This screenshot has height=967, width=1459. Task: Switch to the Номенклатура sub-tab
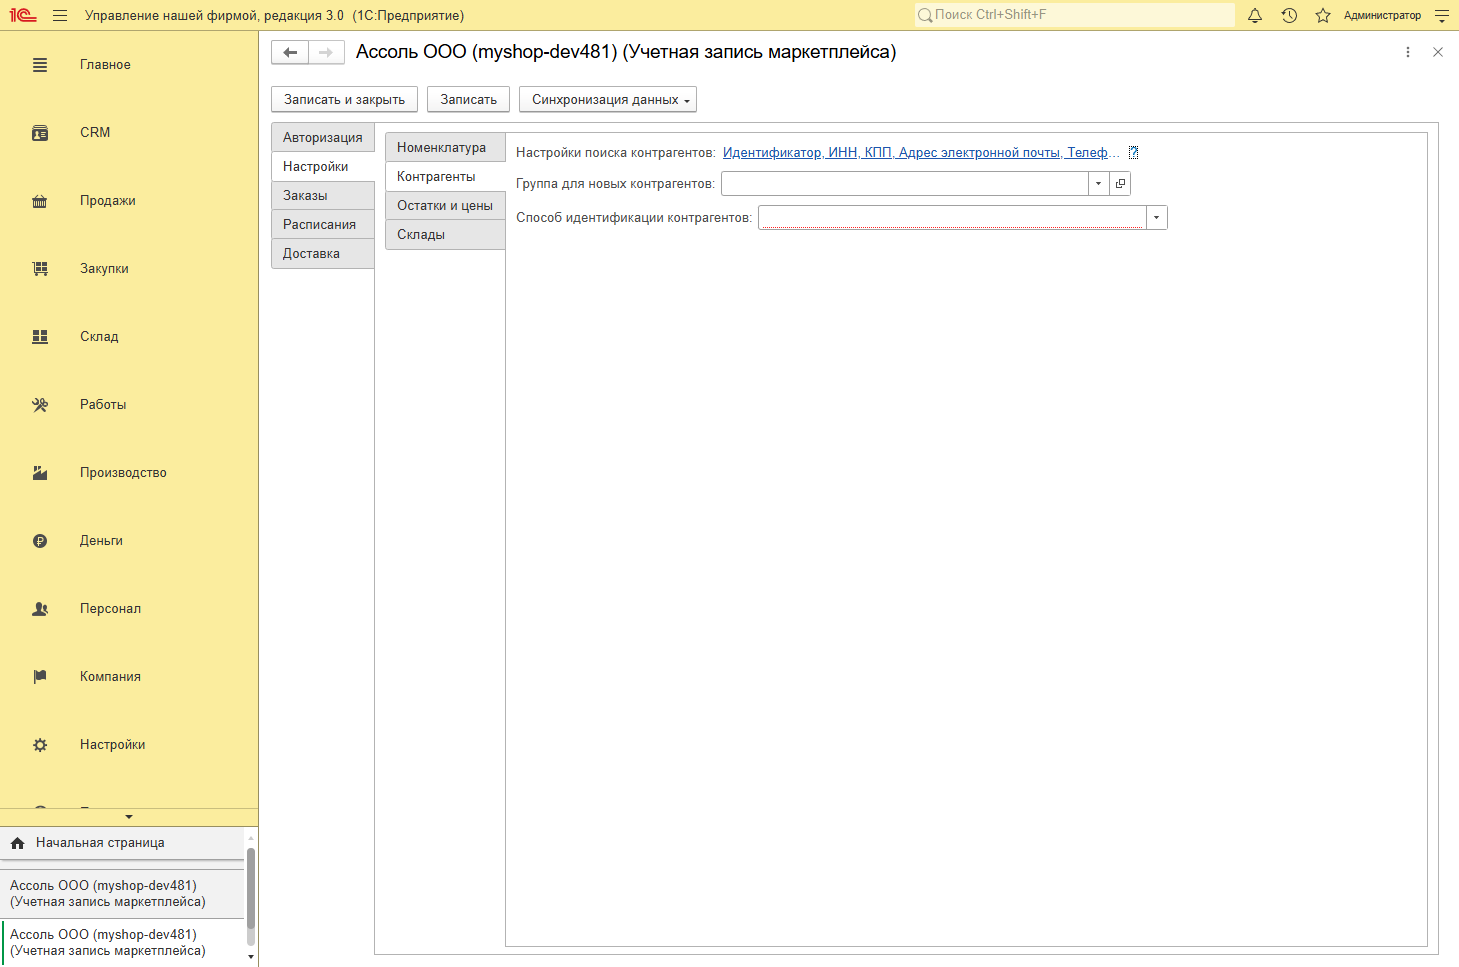click(445, 148)
